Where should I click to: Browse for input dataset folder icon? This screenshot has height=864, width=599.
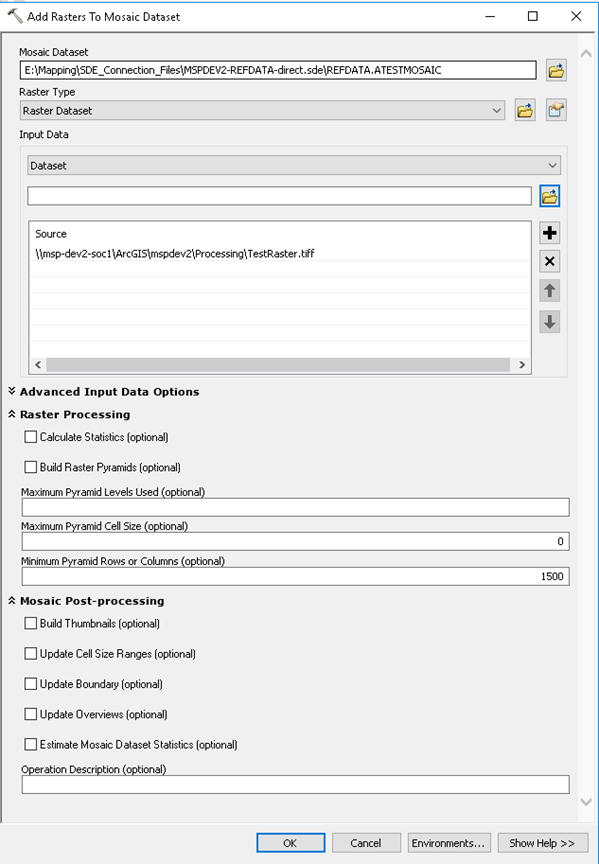click(549, 196)
